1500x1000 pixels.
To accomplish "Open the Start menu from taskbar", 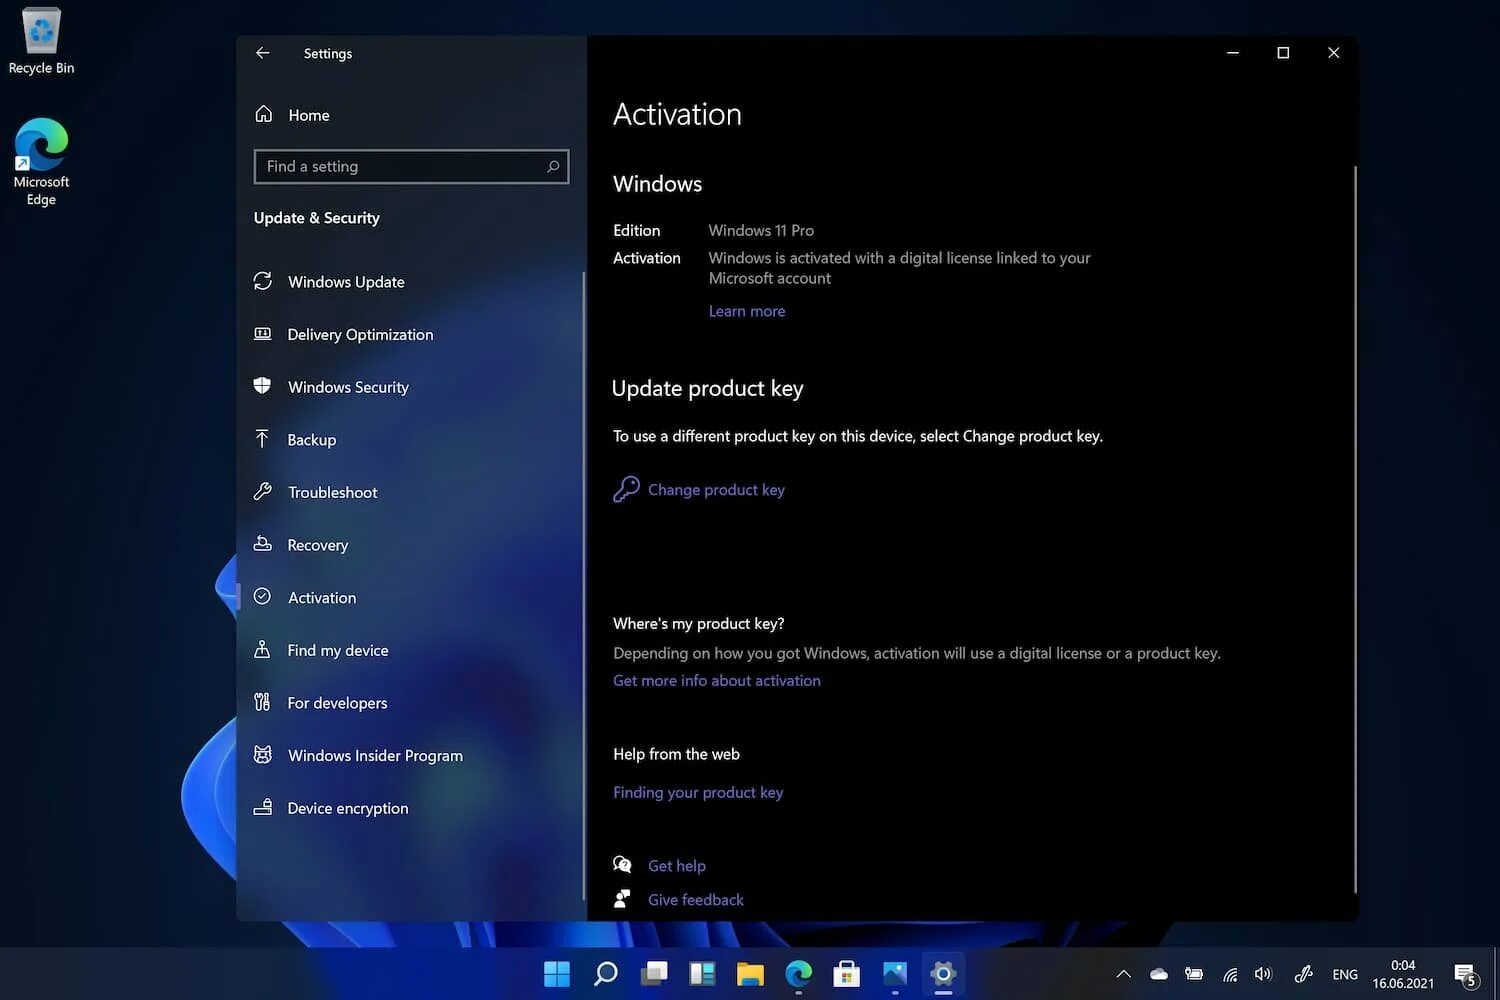I will pyautogui.click(x=557, y=973).
